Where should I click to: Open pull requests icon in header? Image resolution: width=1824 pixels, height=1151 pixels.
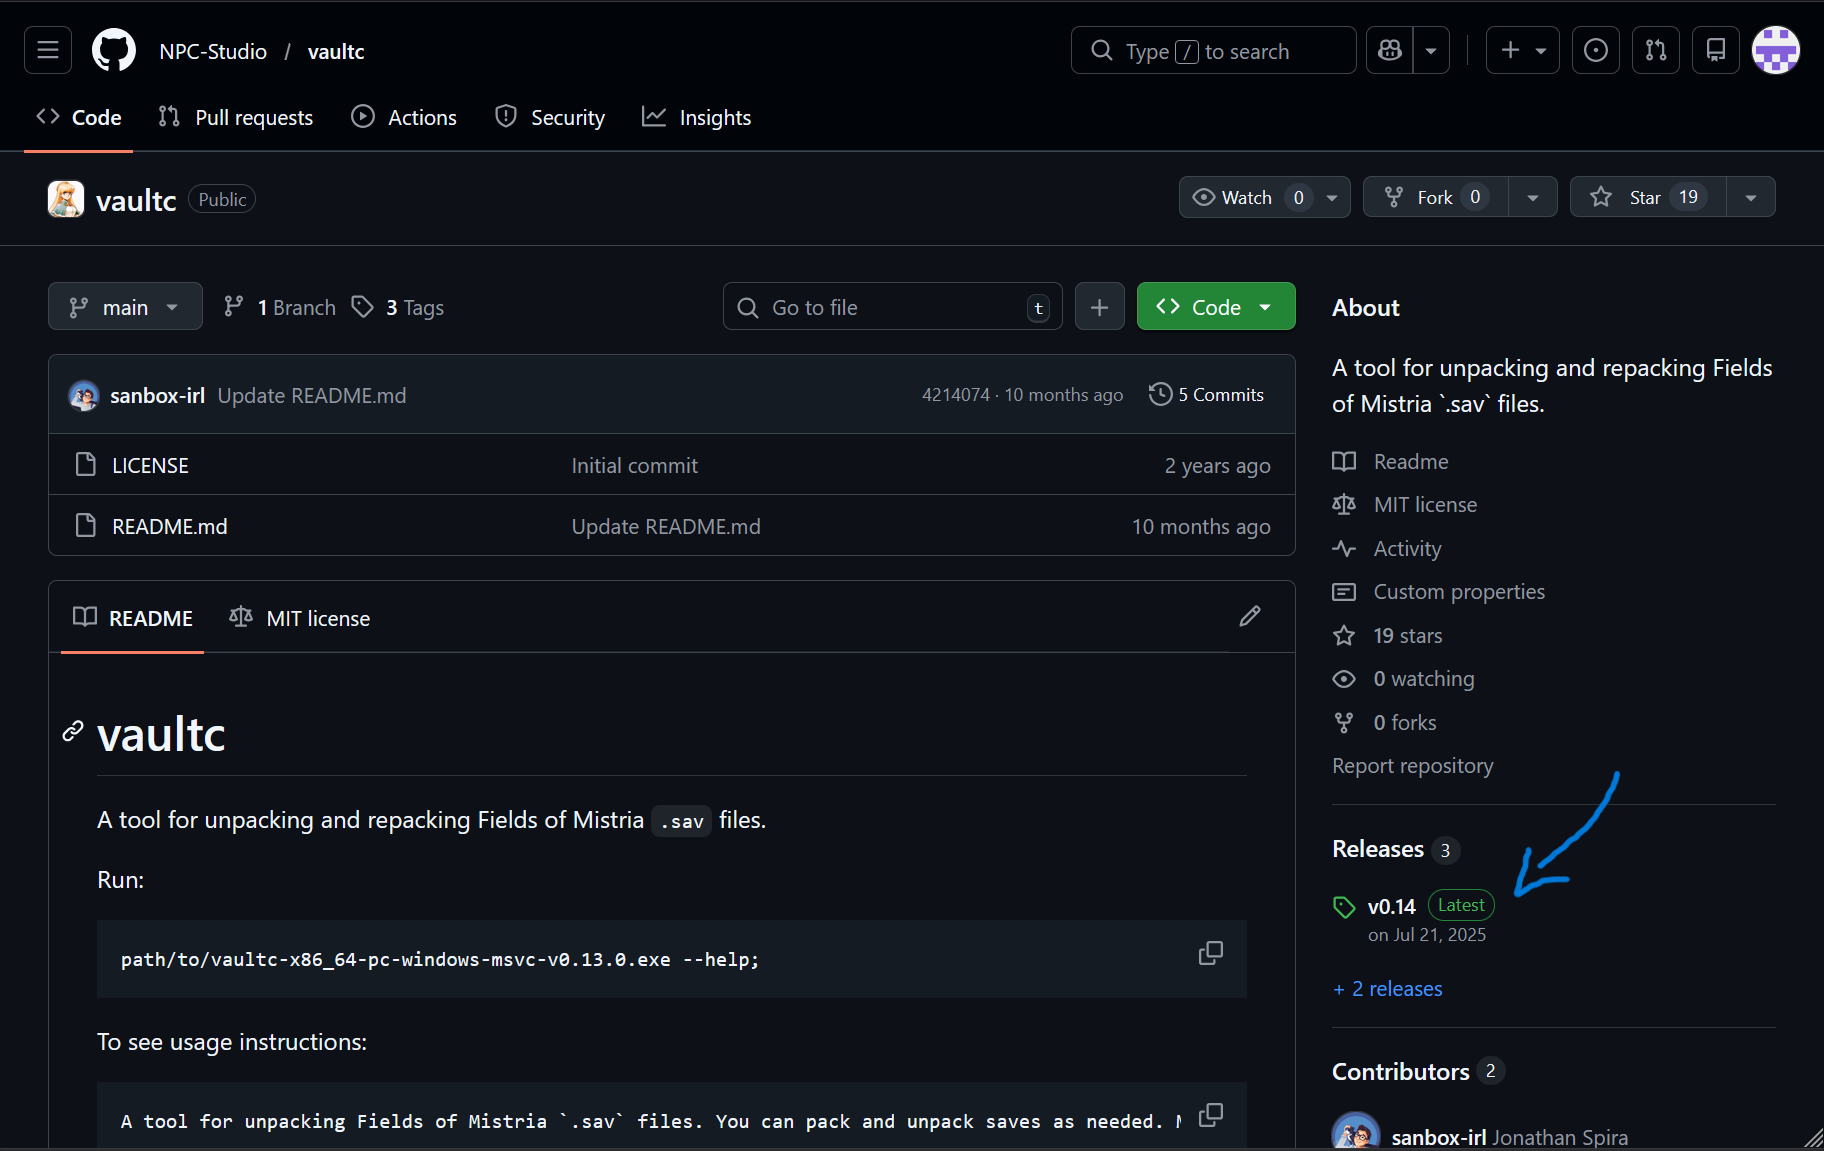click(x=1656, y=50)
